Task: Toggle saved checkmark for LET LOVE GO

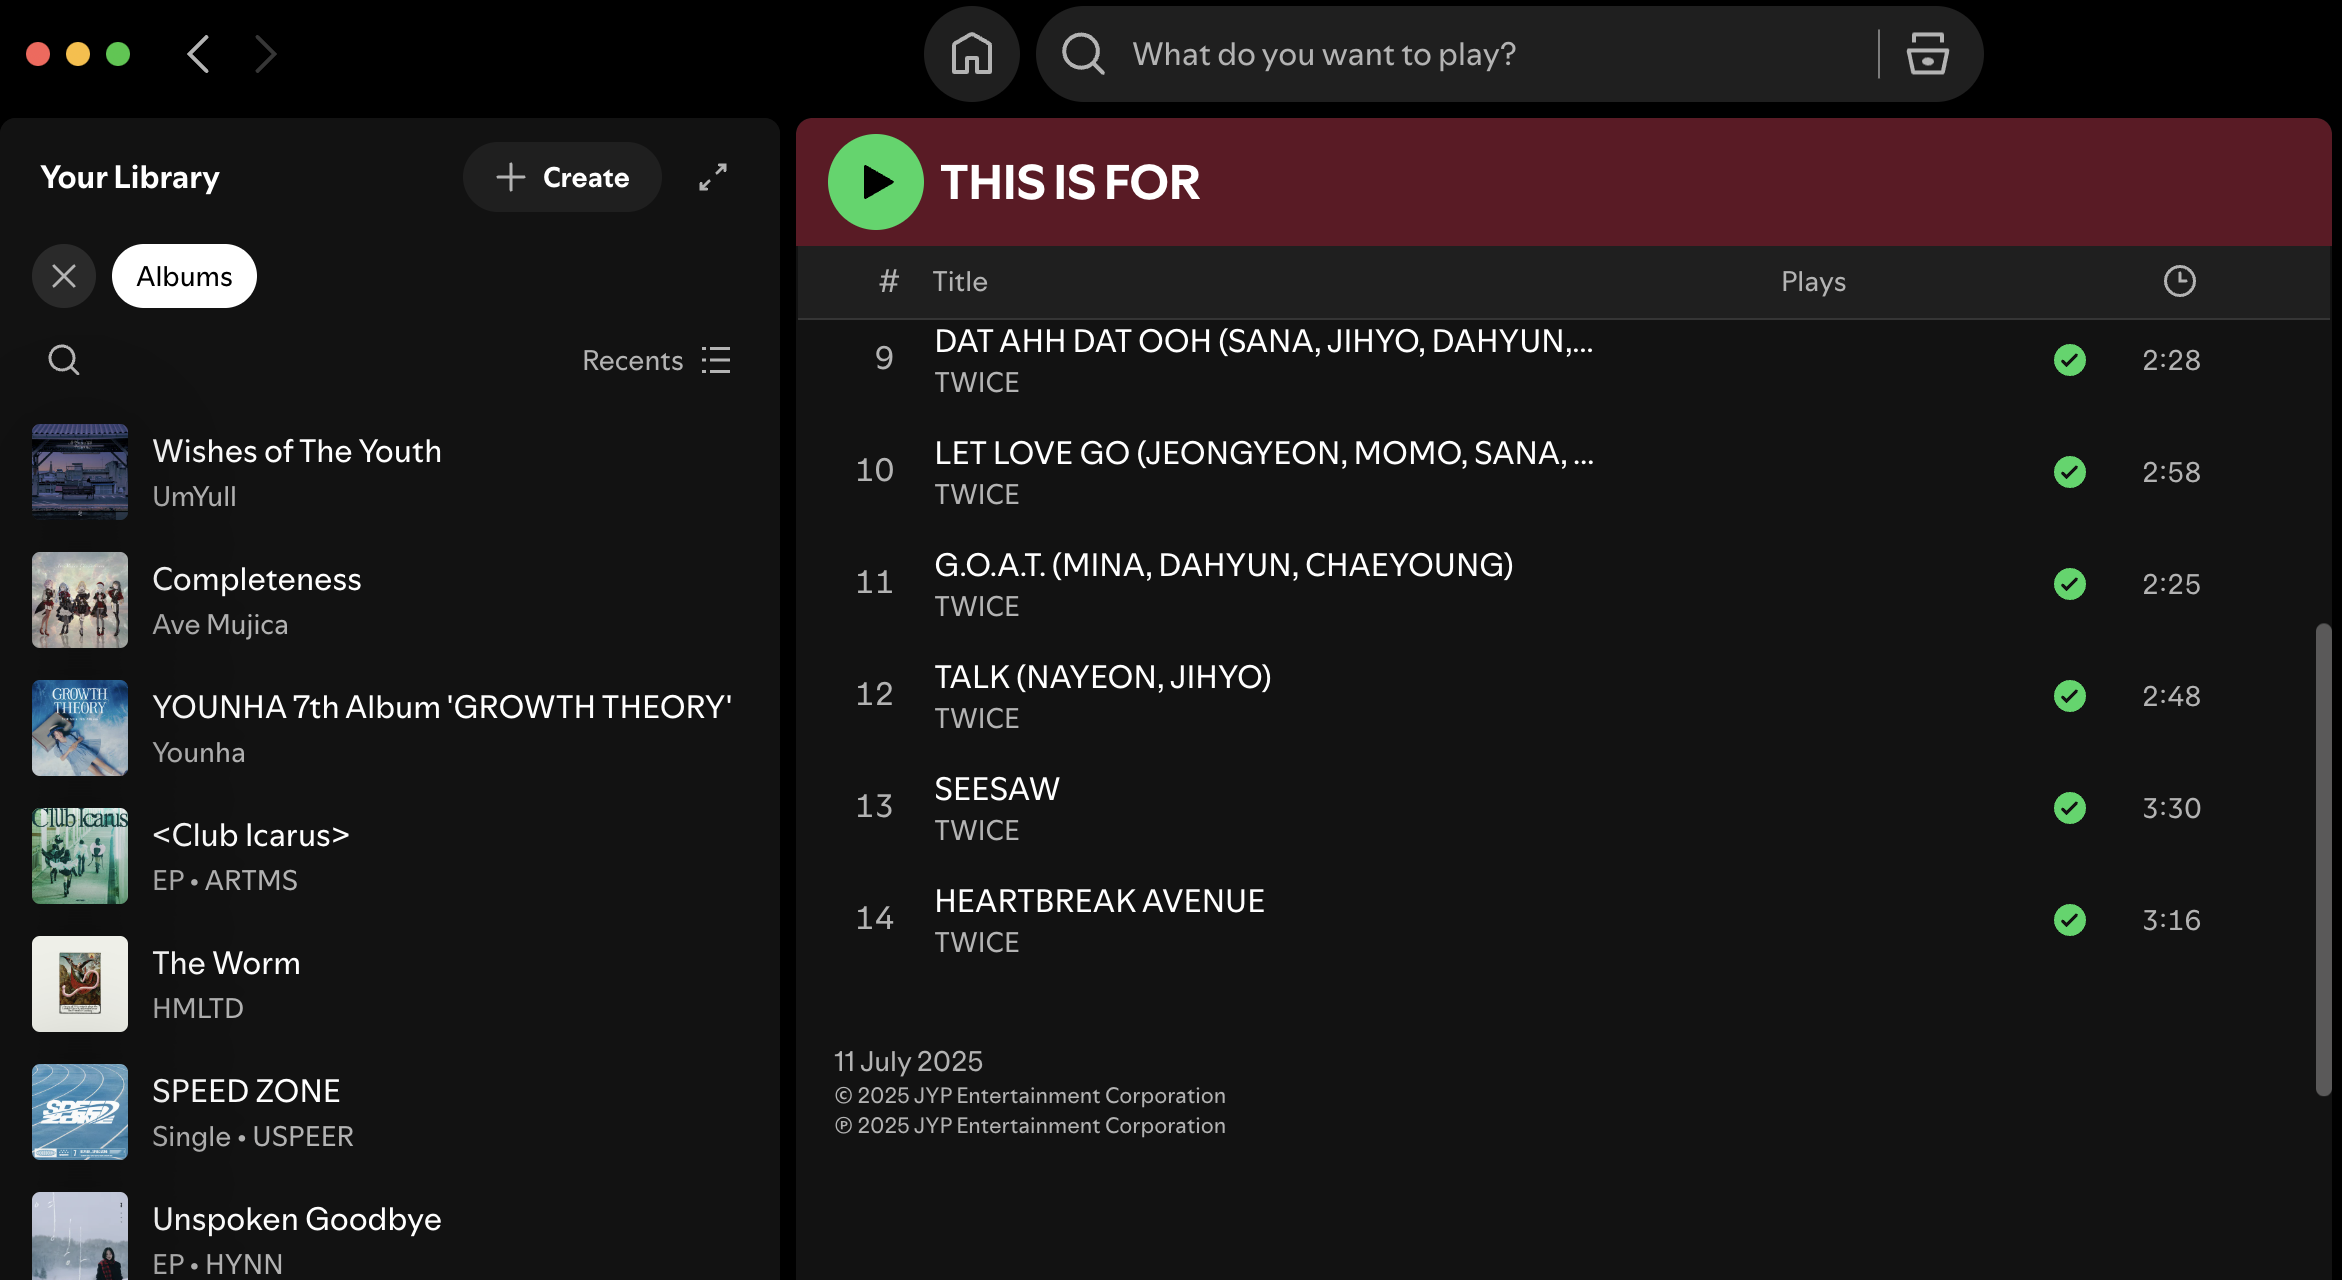Action: [x=2070, y=472]
